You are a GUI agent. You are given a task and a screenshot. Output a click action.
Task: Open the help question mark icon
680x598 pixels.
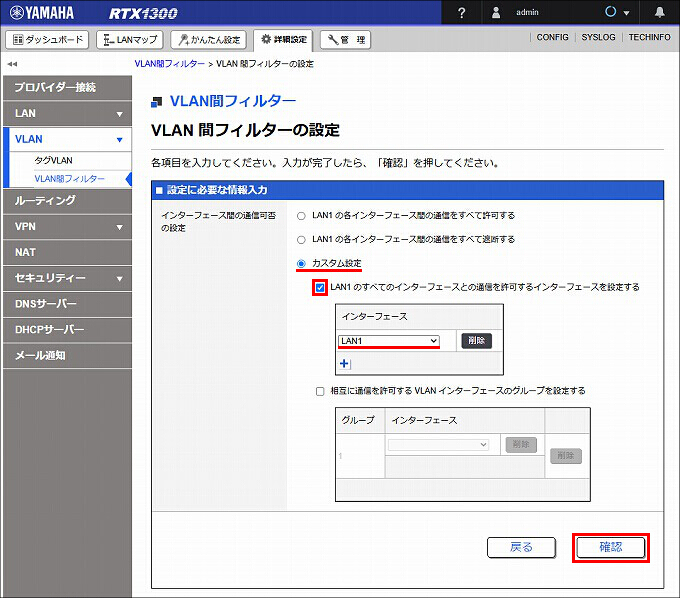(461, 13)
